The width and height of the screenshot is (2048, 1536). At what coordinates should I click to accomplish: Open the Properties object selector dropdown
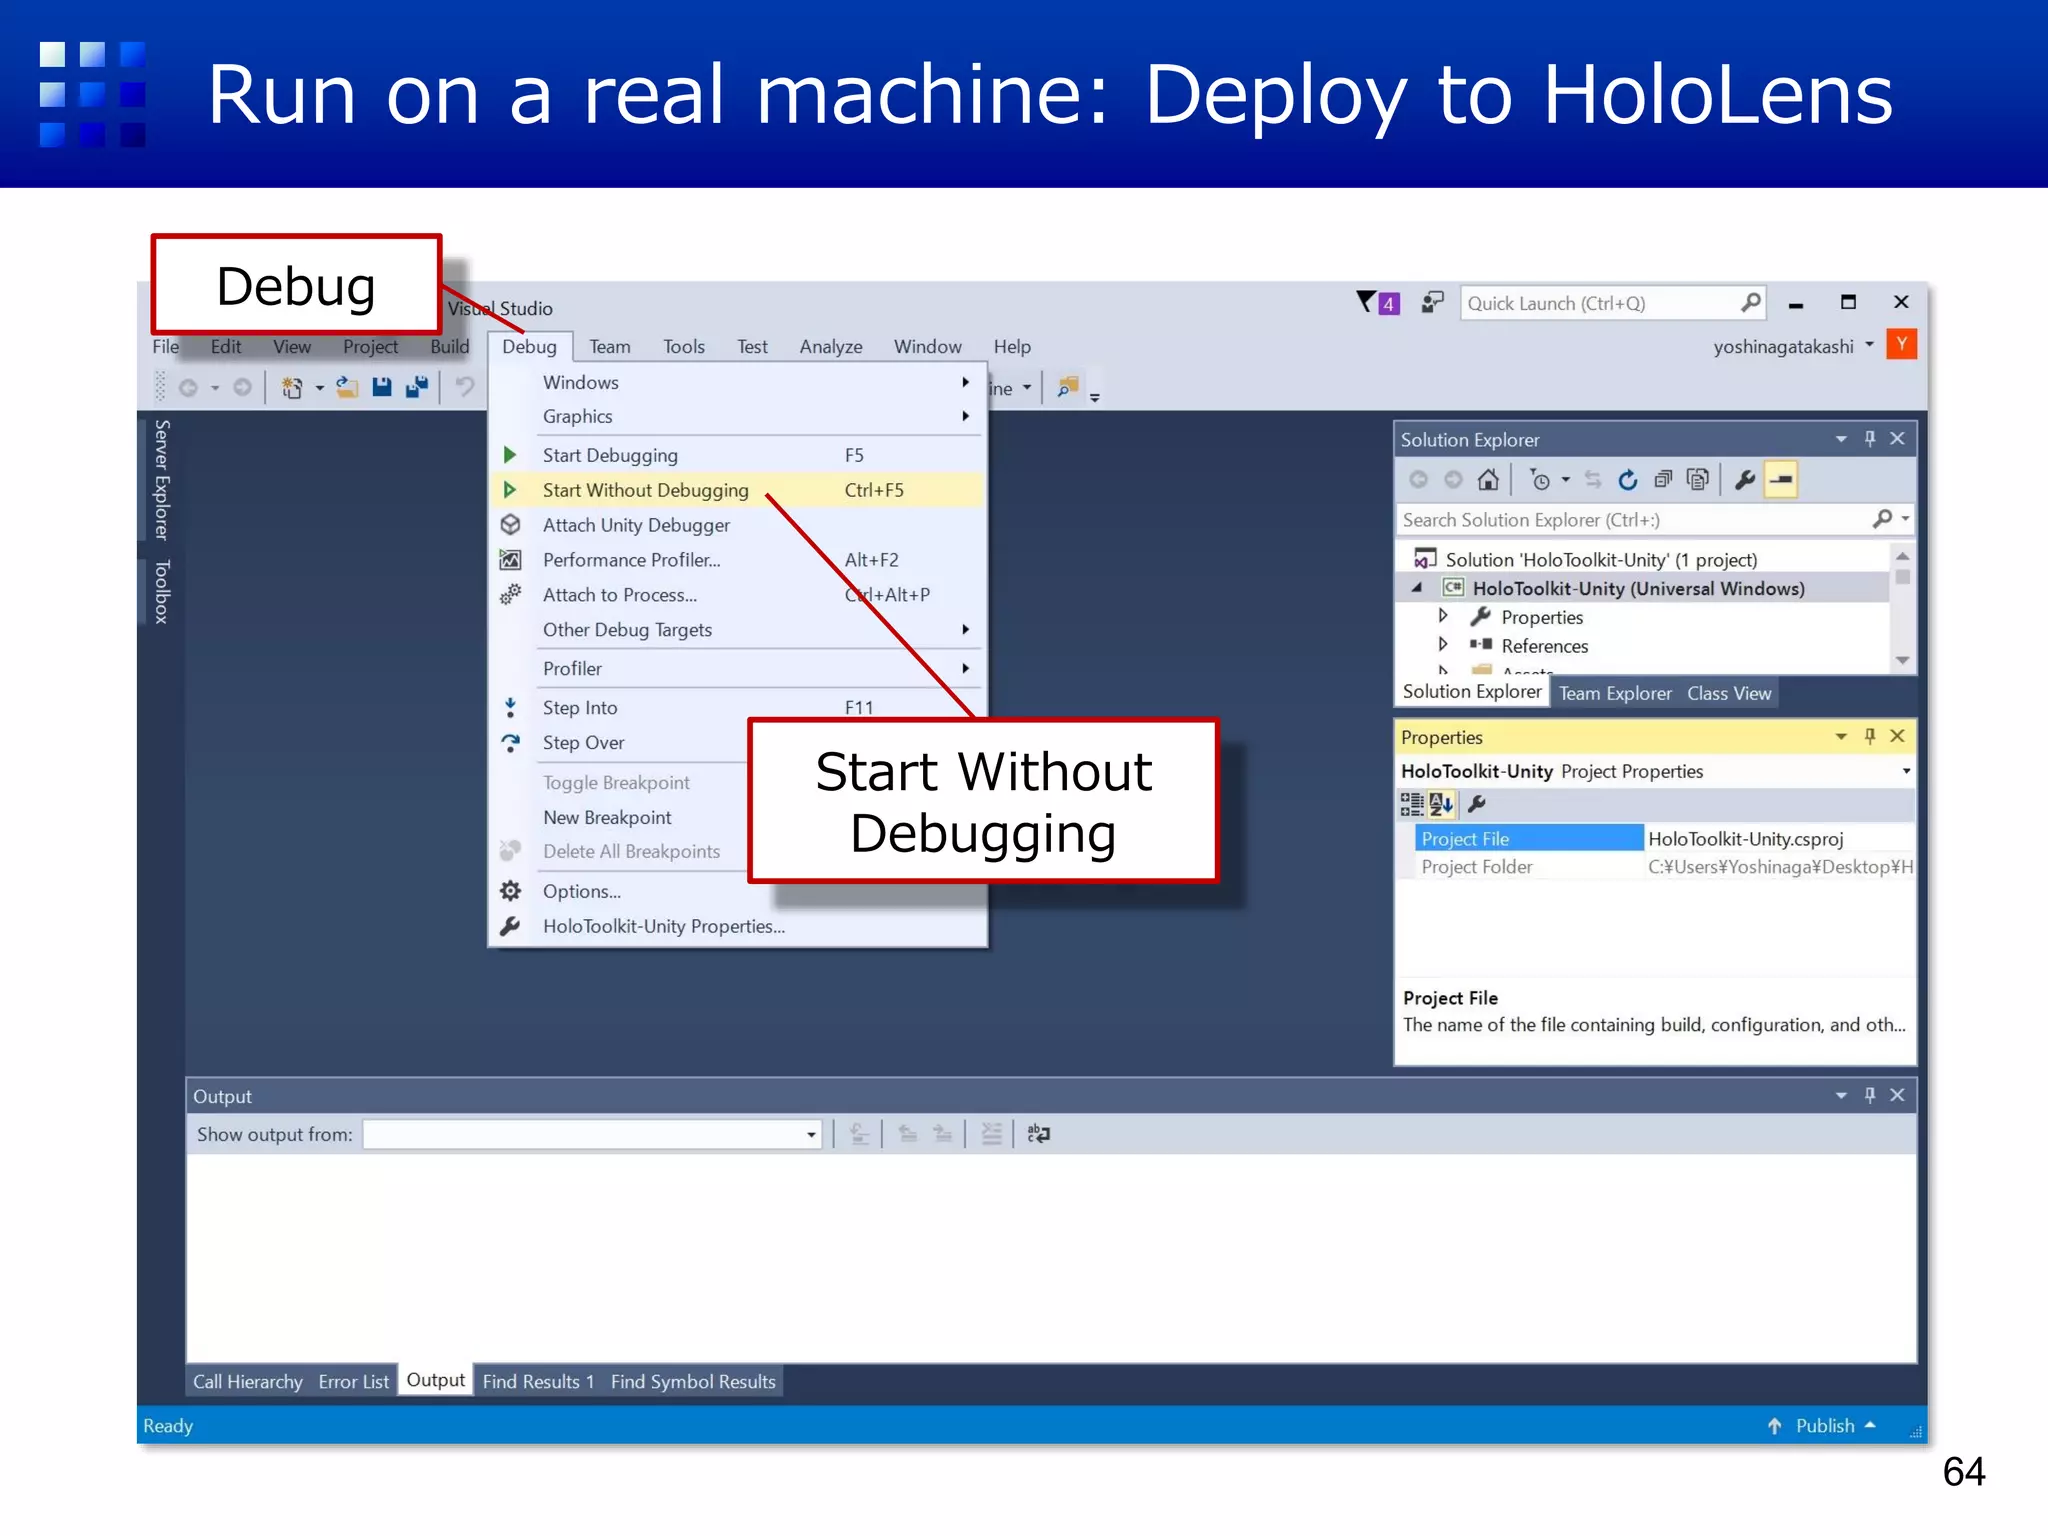point(1905,771)
